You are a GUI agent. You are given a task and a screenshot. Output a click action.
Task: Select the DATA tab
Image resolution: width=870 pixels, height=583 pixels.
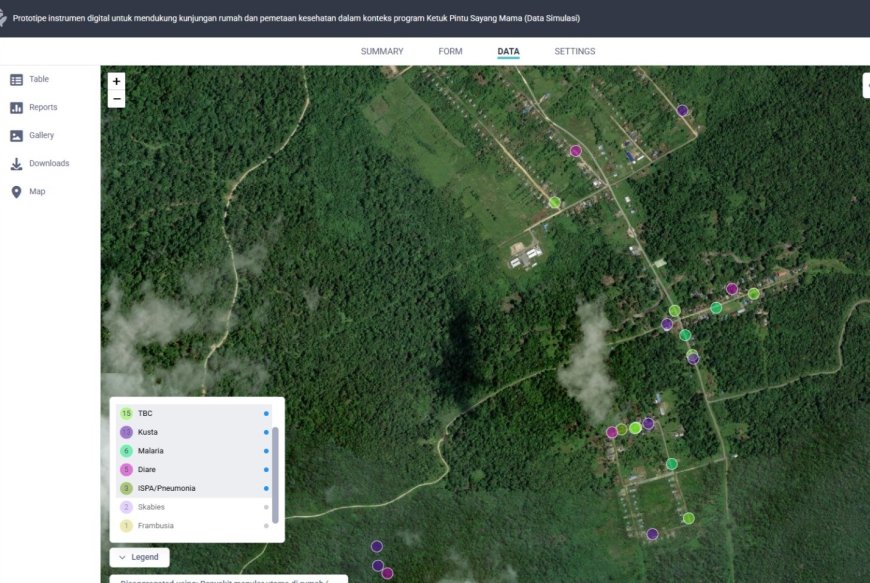(508, 51)
